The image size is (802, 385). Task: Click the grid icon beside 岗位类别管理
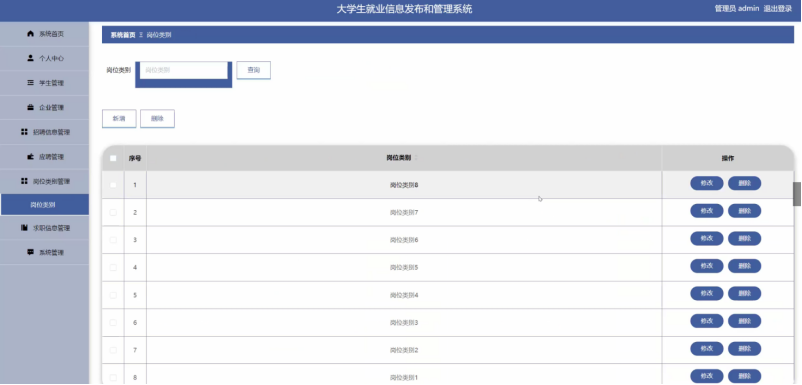[24, 181]
